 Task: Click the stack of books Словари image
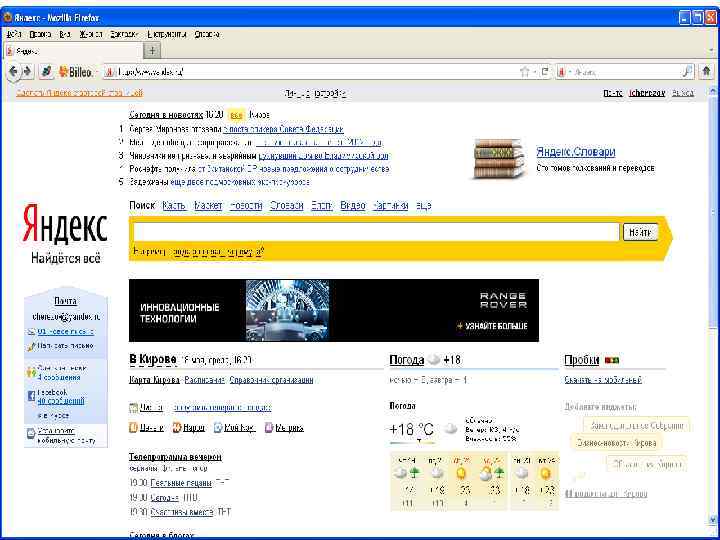pyautogui.click(x=498, y=158)
